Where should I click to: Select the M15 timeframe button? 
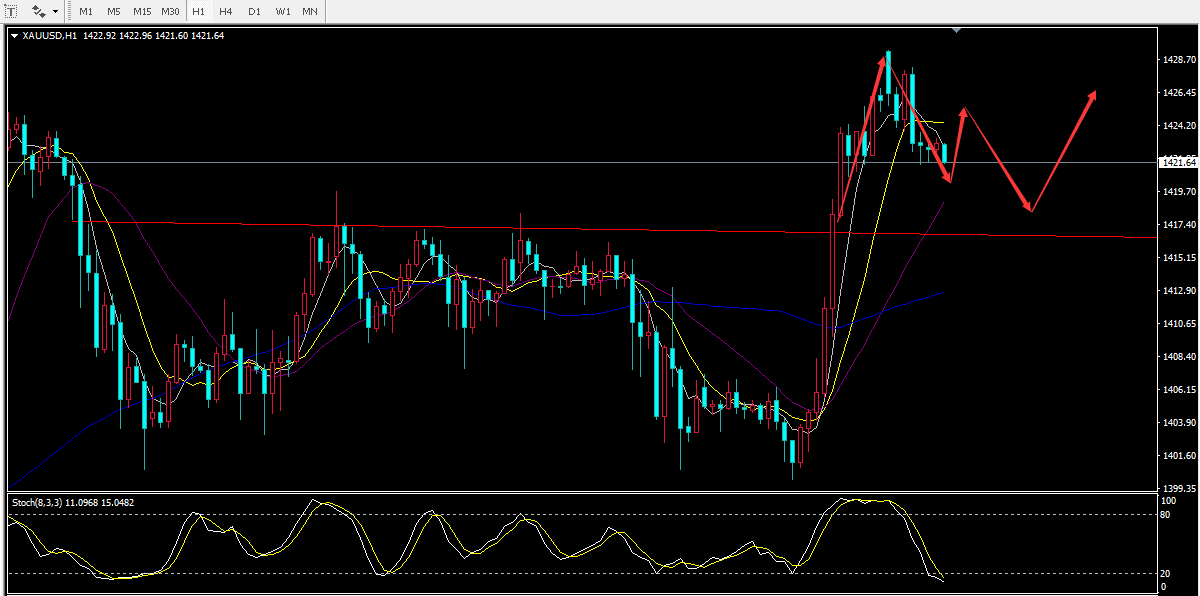tap(142, 12)
